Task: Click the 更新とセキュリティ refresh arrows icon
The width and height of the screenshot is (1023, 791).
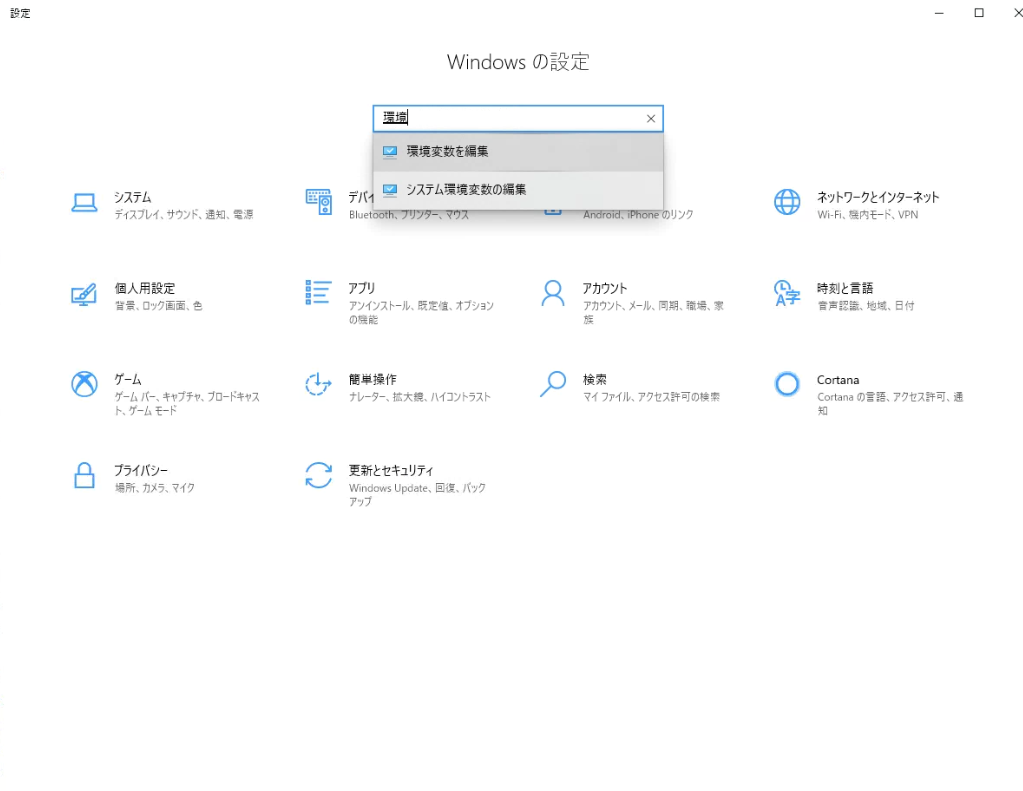Action: pos(318,475)
